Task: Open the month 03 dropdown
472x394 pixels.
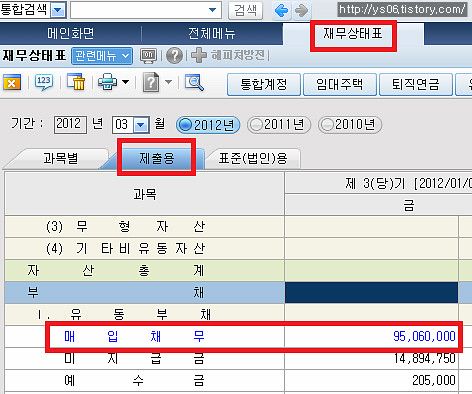Action: 141,125
